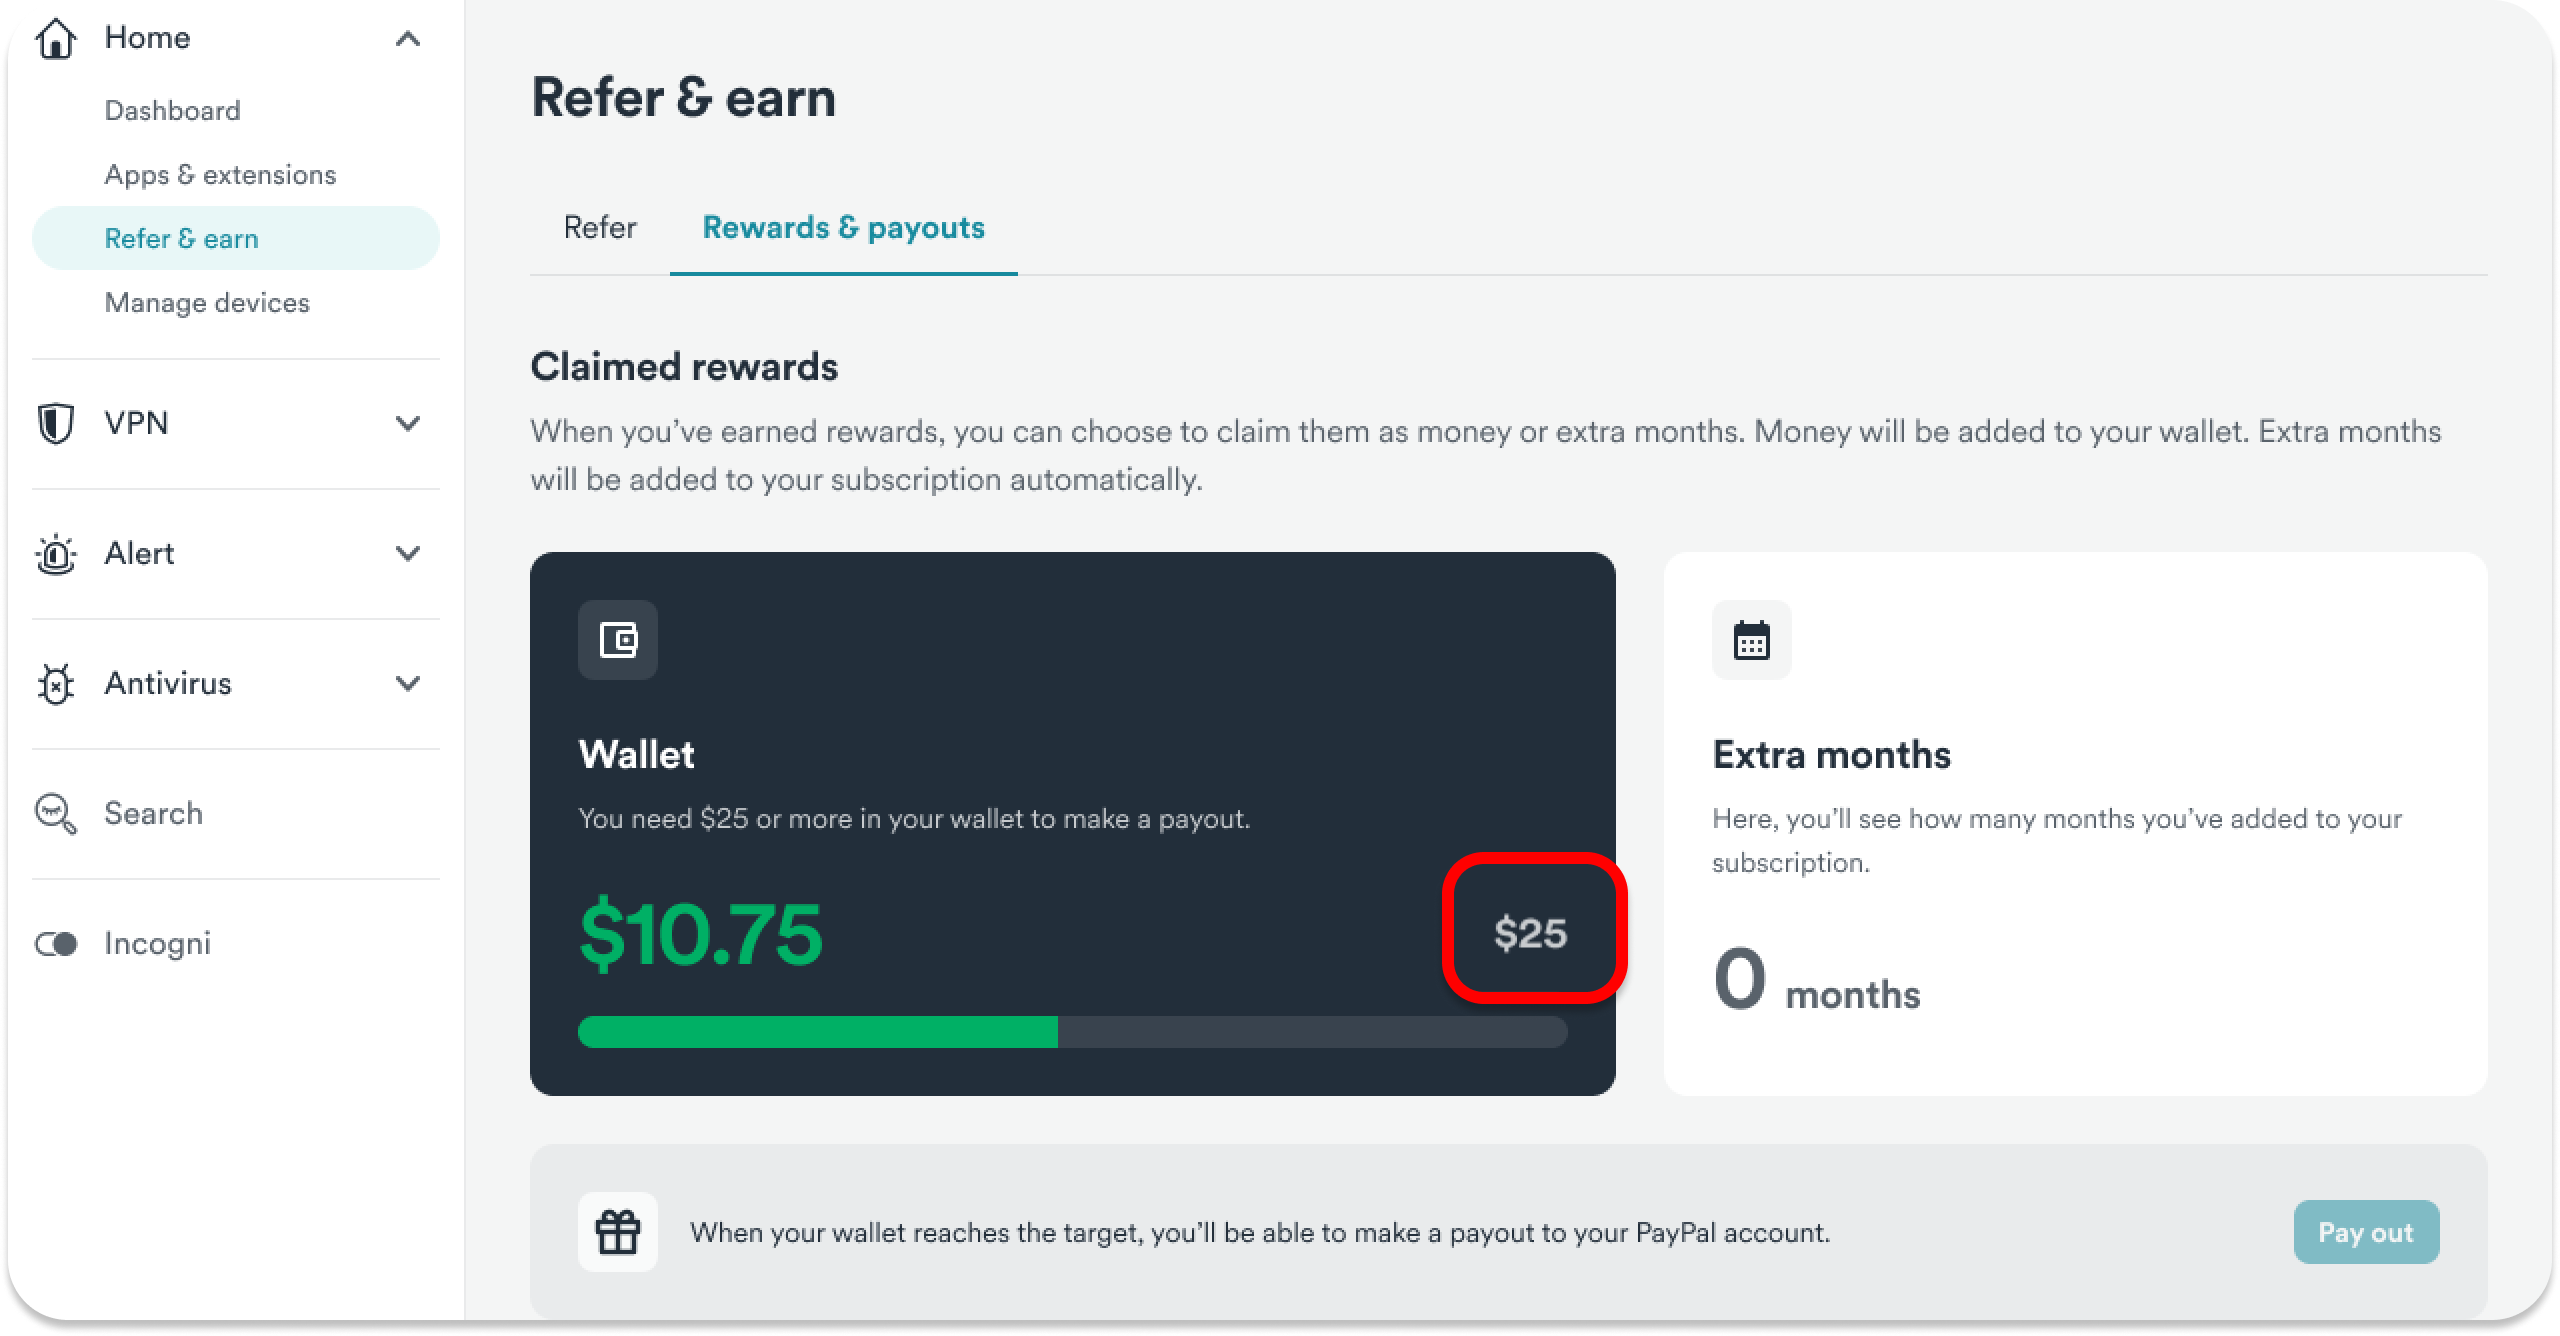Expand the VPN section chevron

407,423
